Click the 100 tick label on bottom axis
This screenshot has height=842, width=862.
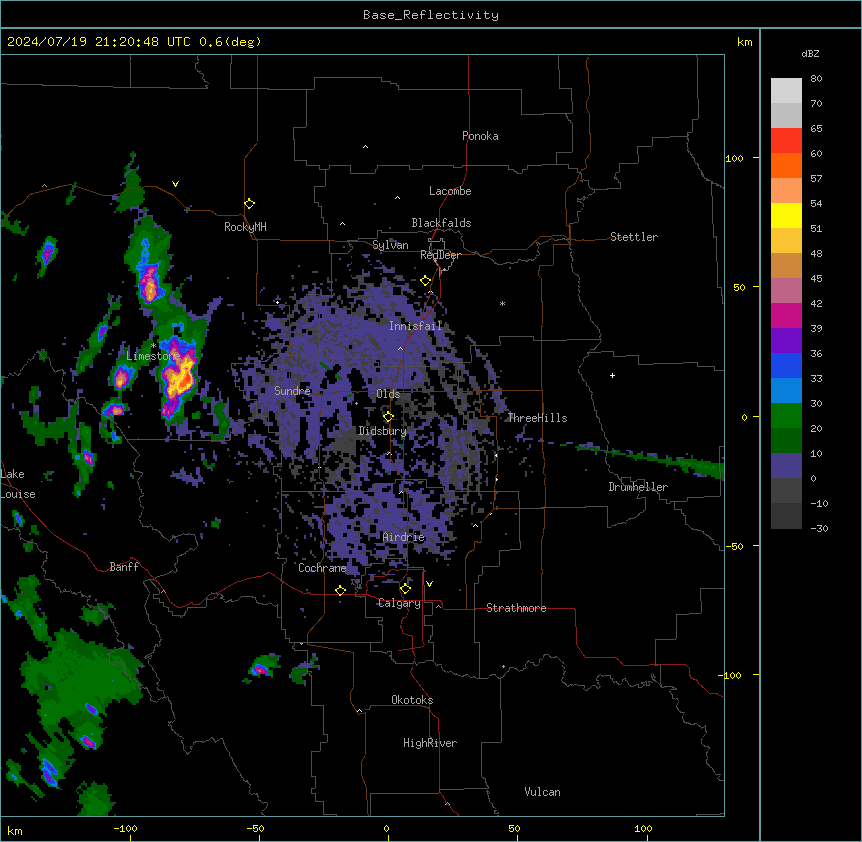643,828
